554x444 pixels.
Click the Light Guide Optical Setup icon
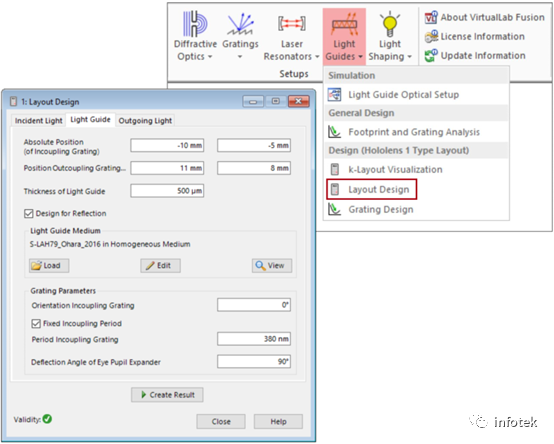334,94
